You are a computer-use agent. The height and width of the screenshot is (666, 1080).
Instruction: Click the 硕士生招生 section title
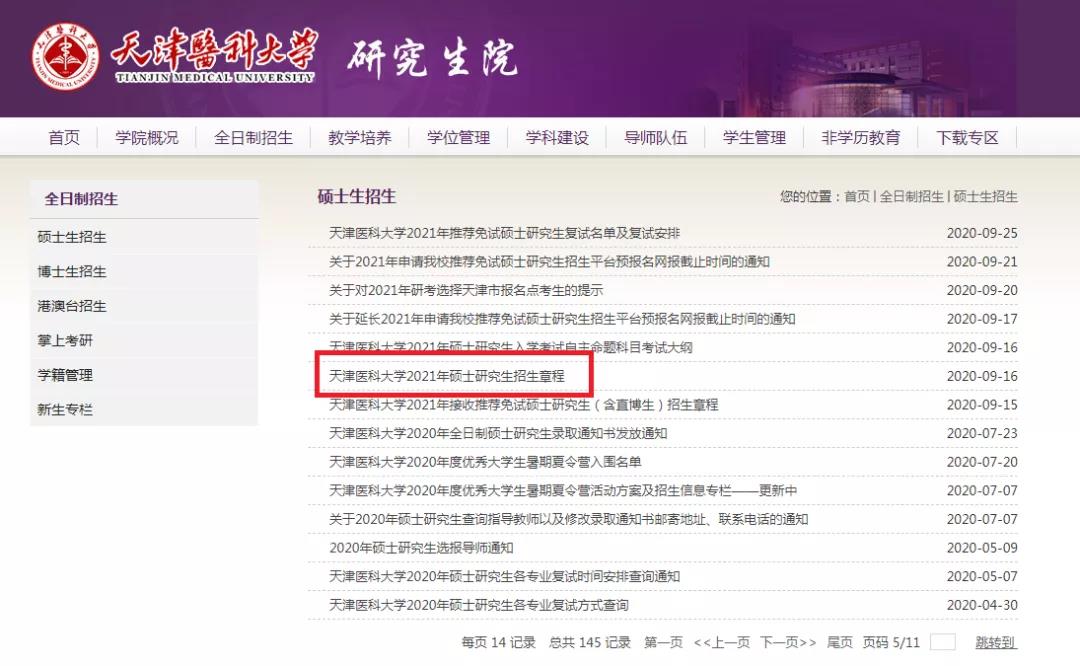click(x=356, y=196)
